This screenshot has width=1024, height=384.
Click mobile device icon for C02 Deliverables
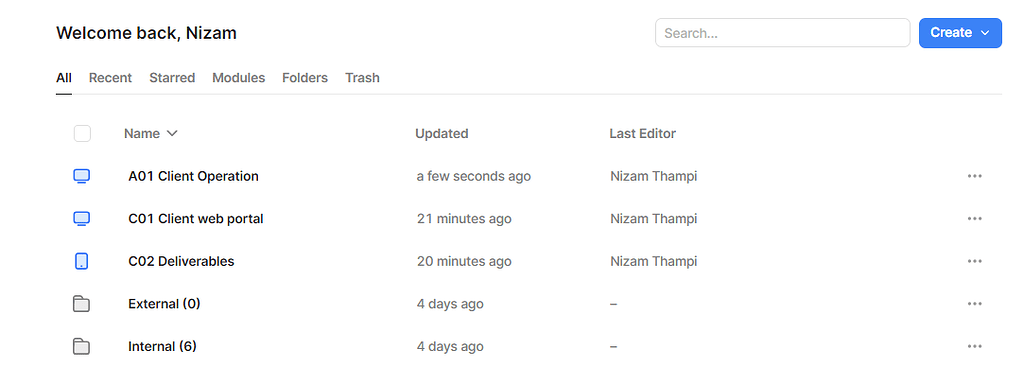82,261
